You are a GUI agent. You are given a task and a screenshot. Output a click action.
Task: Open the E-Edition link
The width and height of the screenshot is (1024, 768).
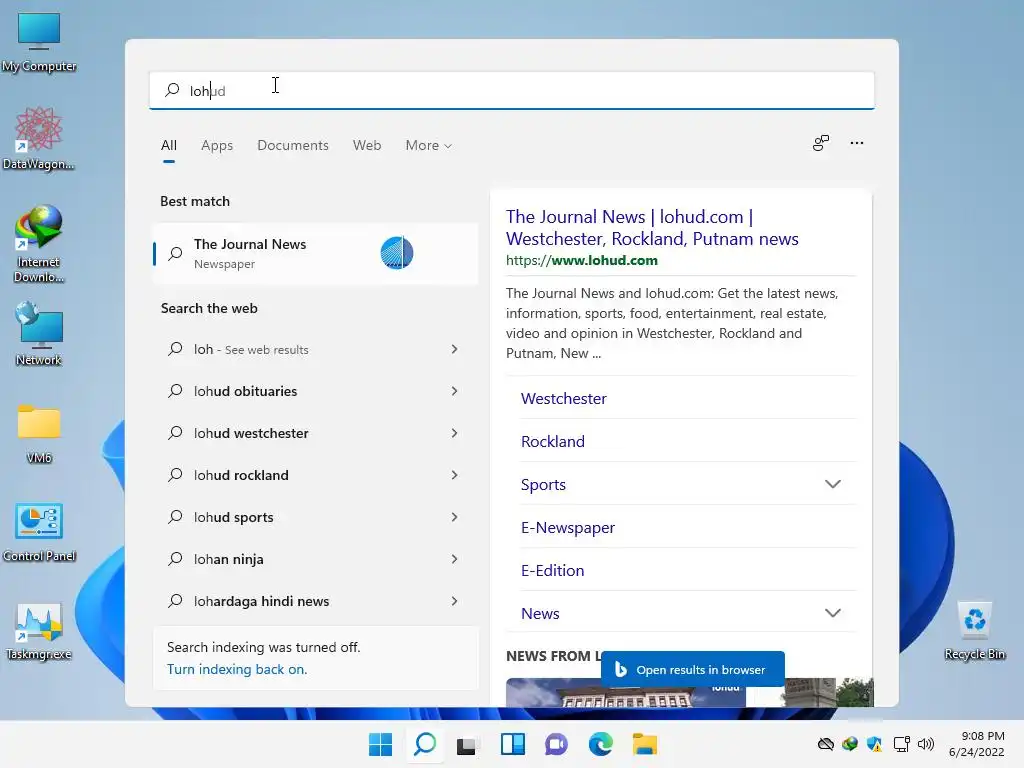552,571
